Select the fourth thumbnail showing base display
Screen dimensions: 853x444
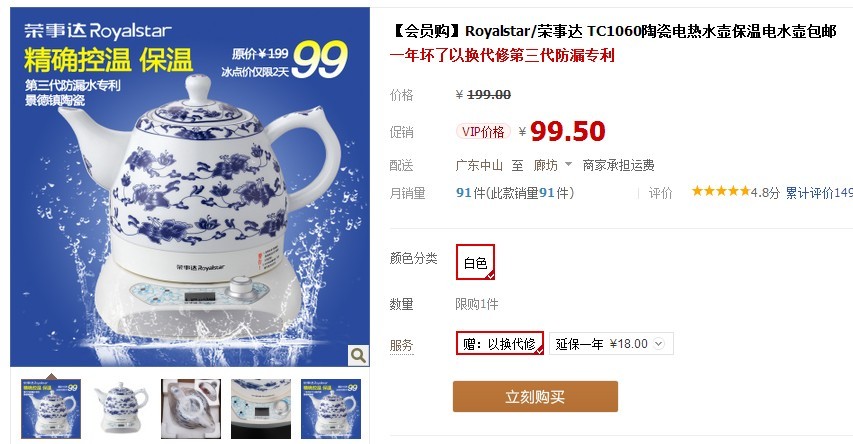pyautogui.click(x=261, y=409)
